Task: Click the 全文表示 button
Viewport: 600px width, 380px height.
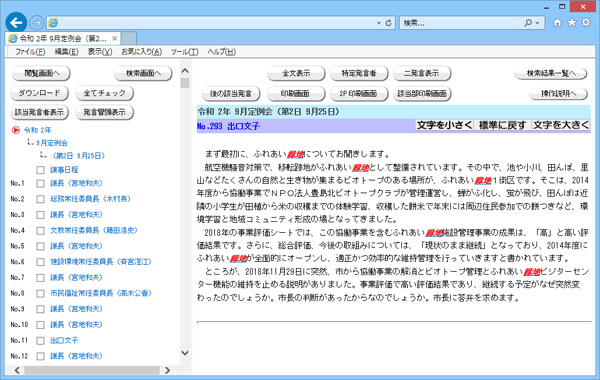Action: tap(296, 73)
